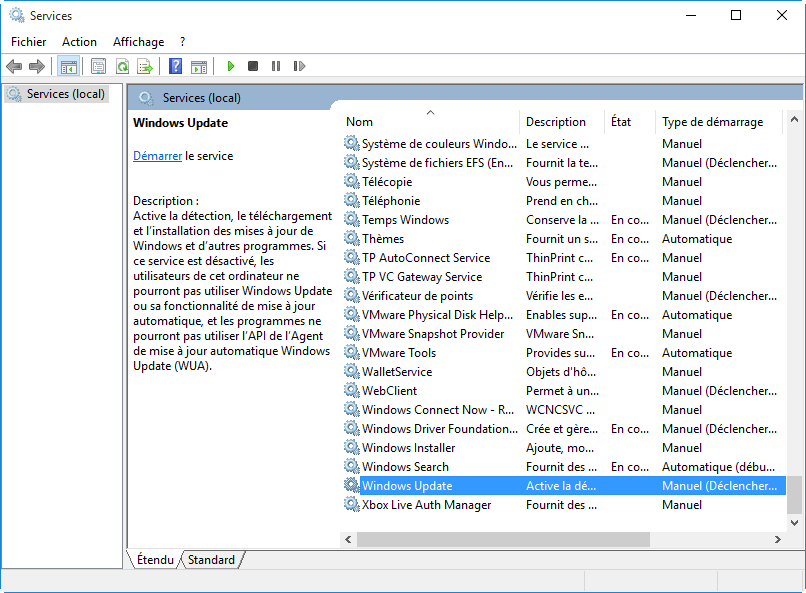Sort the list by the Nom column header
The height and width of the screenshot is (593, 806).
359,122
